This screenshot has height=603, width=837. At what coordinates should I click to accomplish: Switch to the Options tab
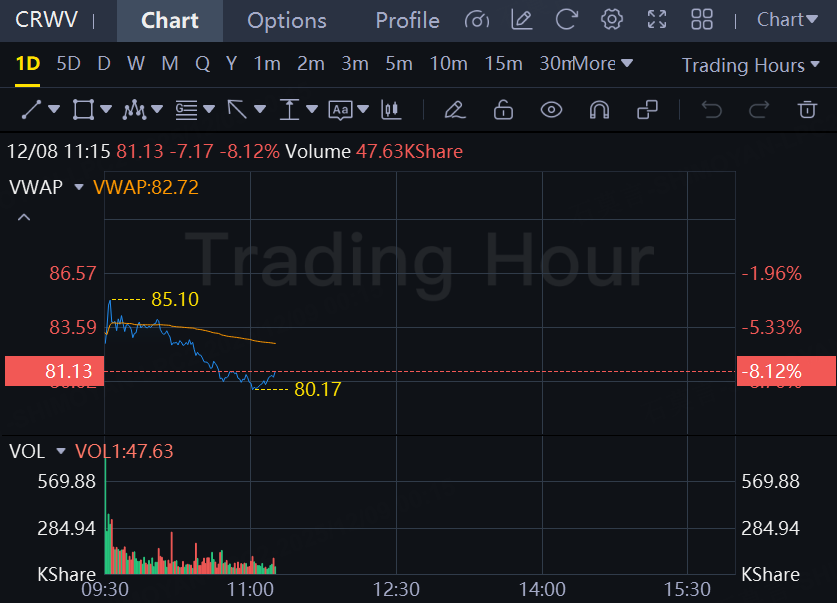(x=286, y=20)
